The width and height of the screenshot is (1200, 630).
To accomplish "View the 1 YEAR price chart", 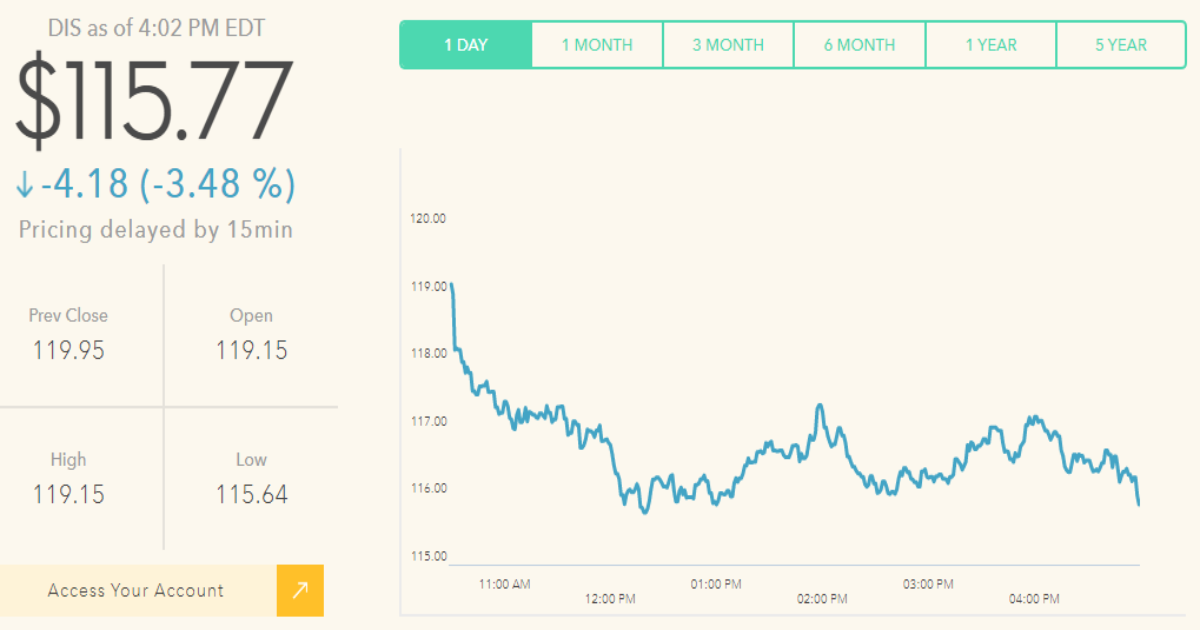I will pyautogui.click(x=991, y=45).
